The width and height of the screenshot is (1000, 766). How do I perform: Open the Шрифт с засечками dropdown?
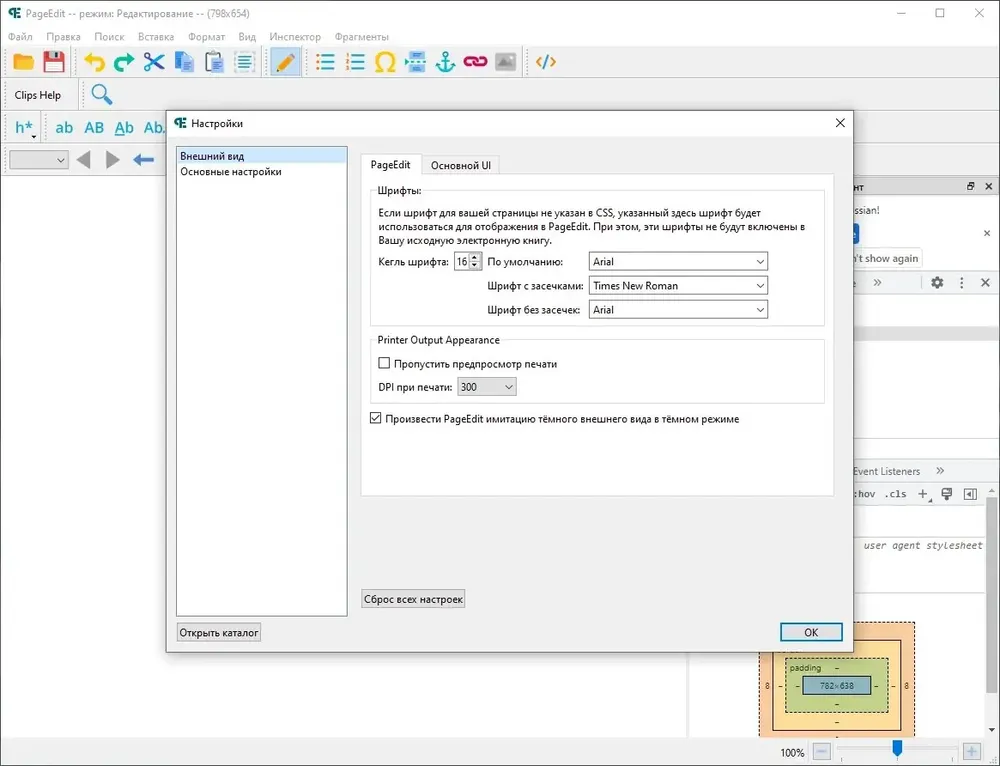pyautogui.click(x=678, y=286)
